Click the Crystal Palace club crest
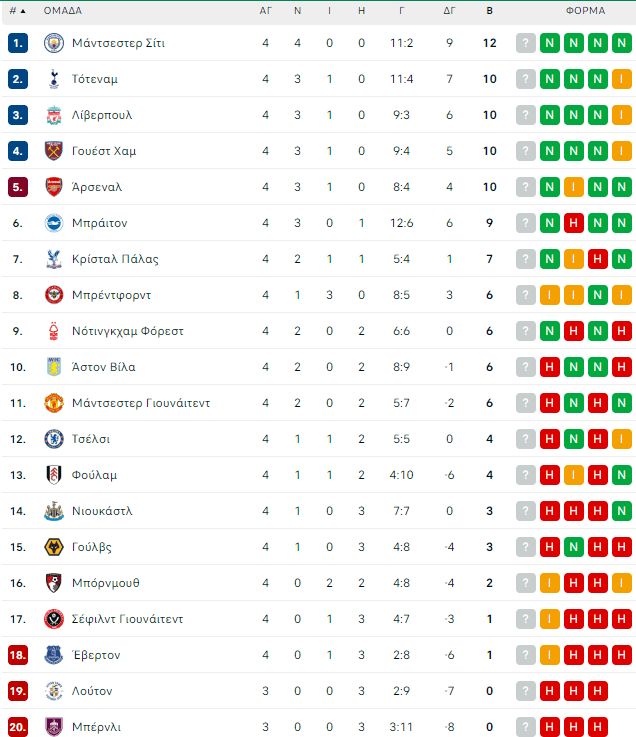Screen dimensions: 636x737 pyautogui.click(x=53, y=259)
